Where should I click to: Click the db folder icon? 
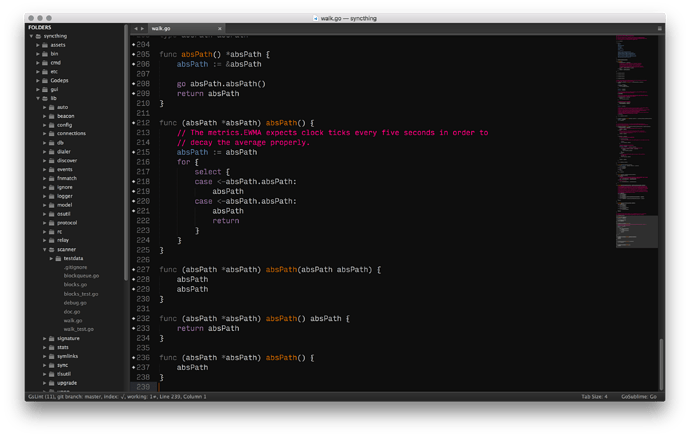[51, 143]
